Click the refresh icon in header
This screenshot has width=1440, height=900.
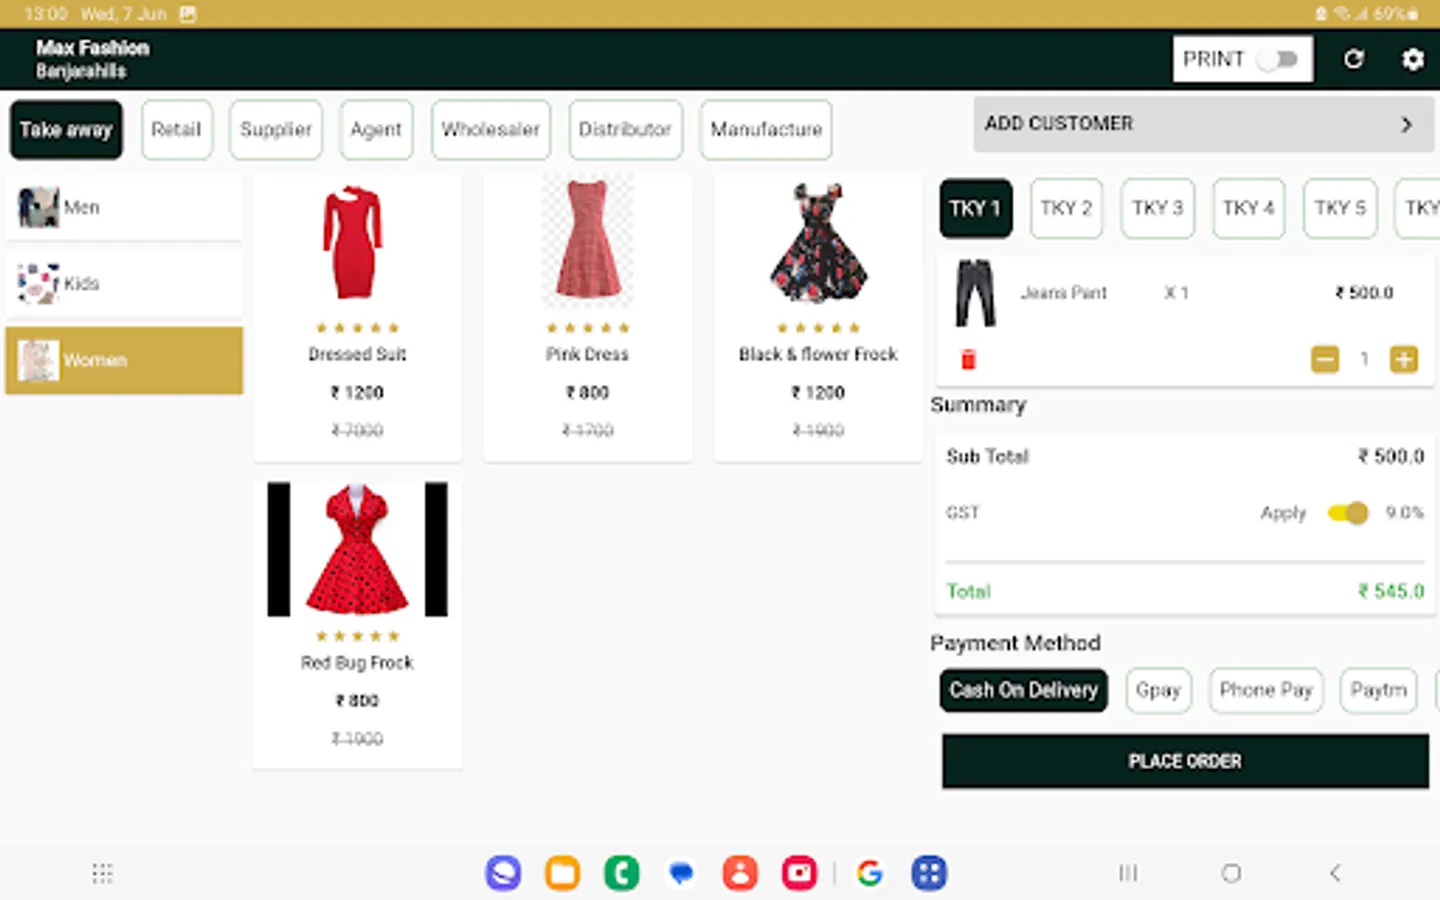(1353, 60)
